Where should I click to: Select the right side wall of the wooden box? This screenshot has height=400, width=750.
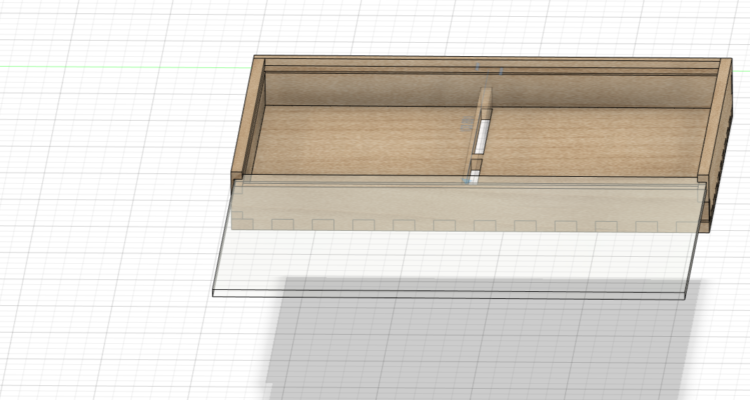pyautogui.click(x=717, y=144)
